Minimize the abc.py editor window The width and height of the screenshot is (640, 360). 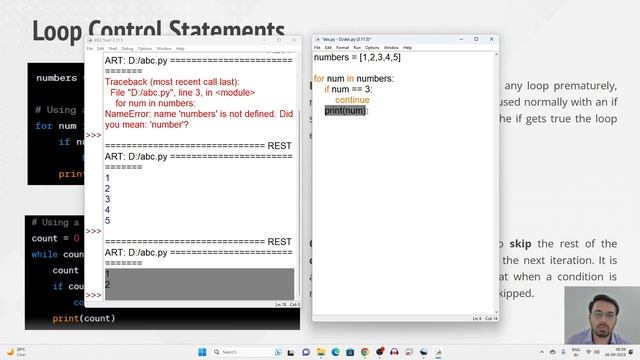(x=461, y=39)
